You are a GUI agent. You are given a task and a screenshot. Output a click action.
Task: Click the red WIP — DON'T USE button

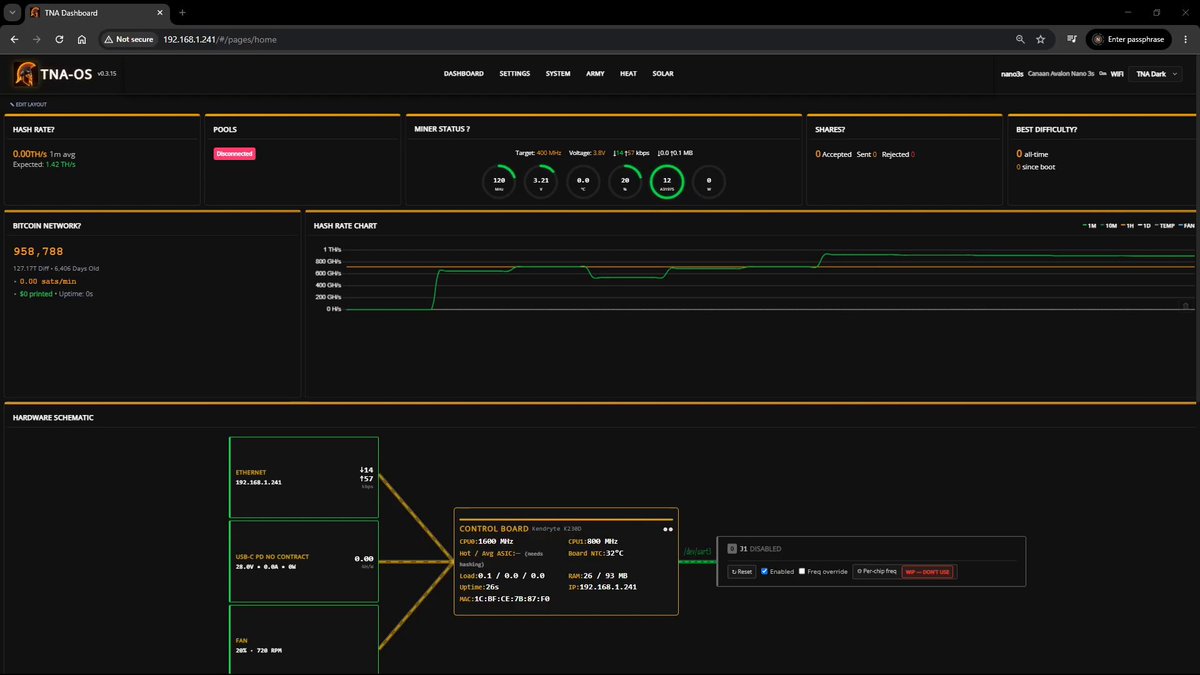[928, 572]
